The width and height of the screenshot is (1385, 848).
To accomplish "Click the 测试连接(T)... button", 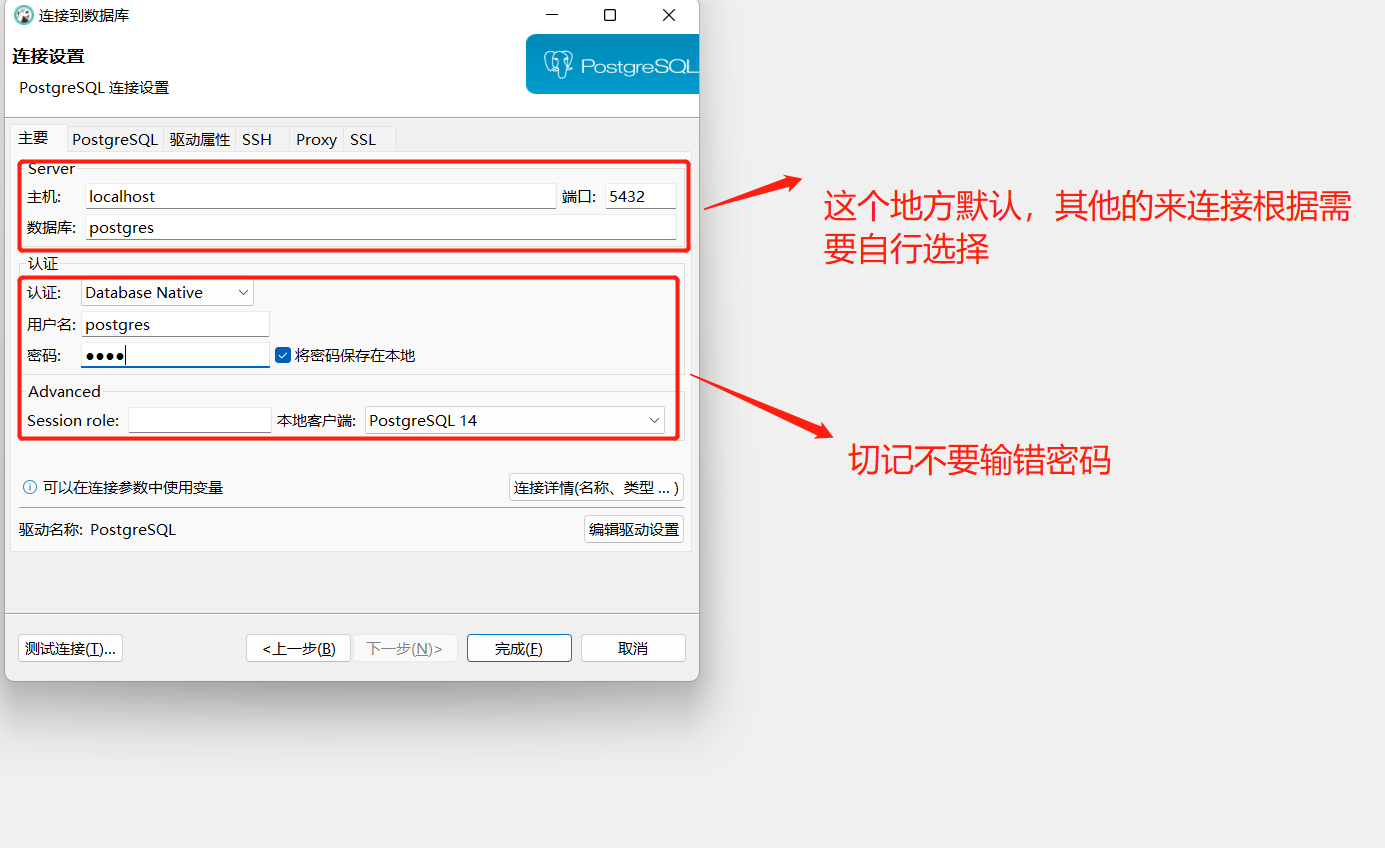I will click(70, 648).
